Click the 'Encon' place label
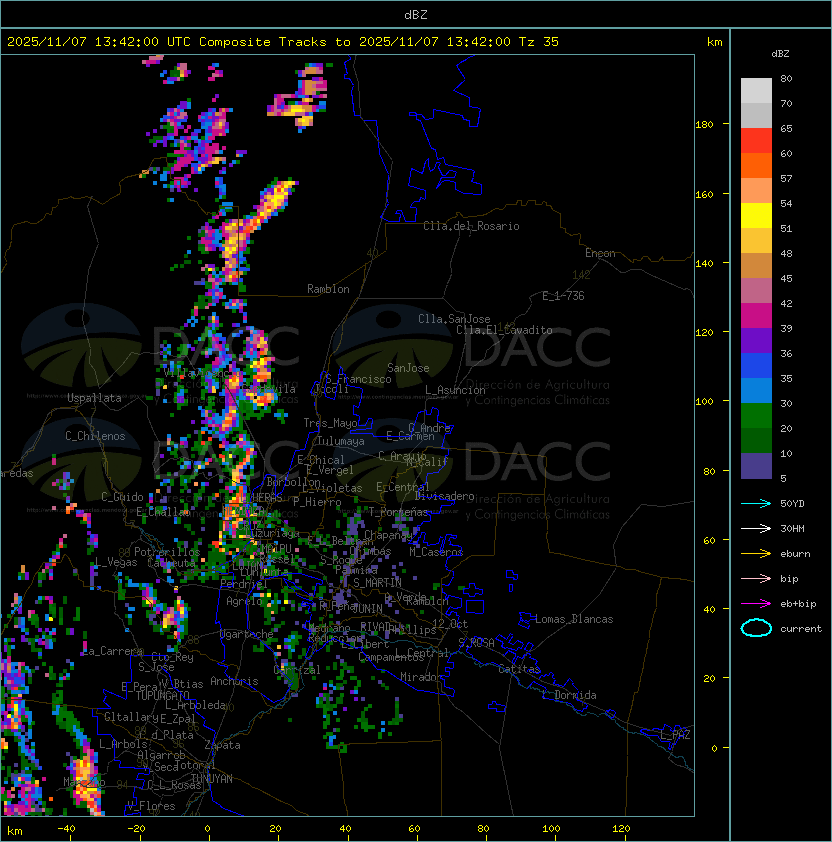Screen dimensions: 832x842 pos(600,253)
